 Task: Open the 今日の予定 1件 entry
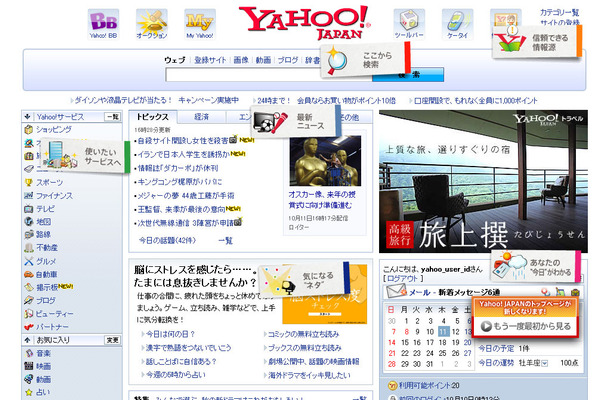504,348
